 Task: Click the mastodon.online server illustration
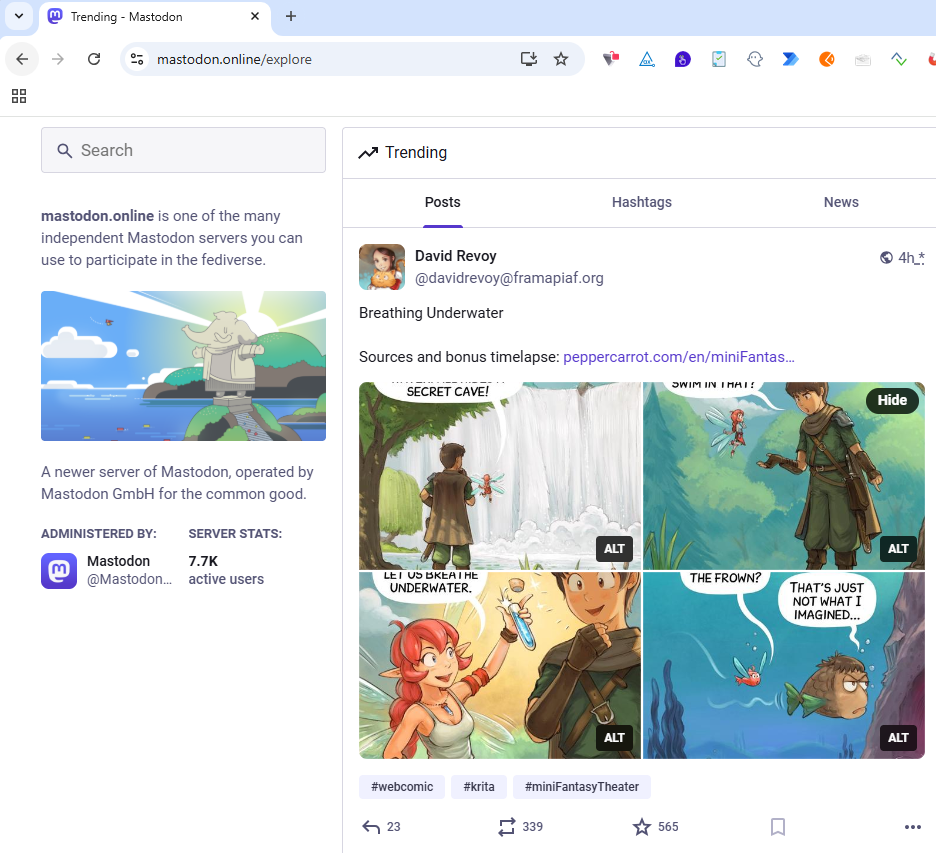tap(183, 366)
